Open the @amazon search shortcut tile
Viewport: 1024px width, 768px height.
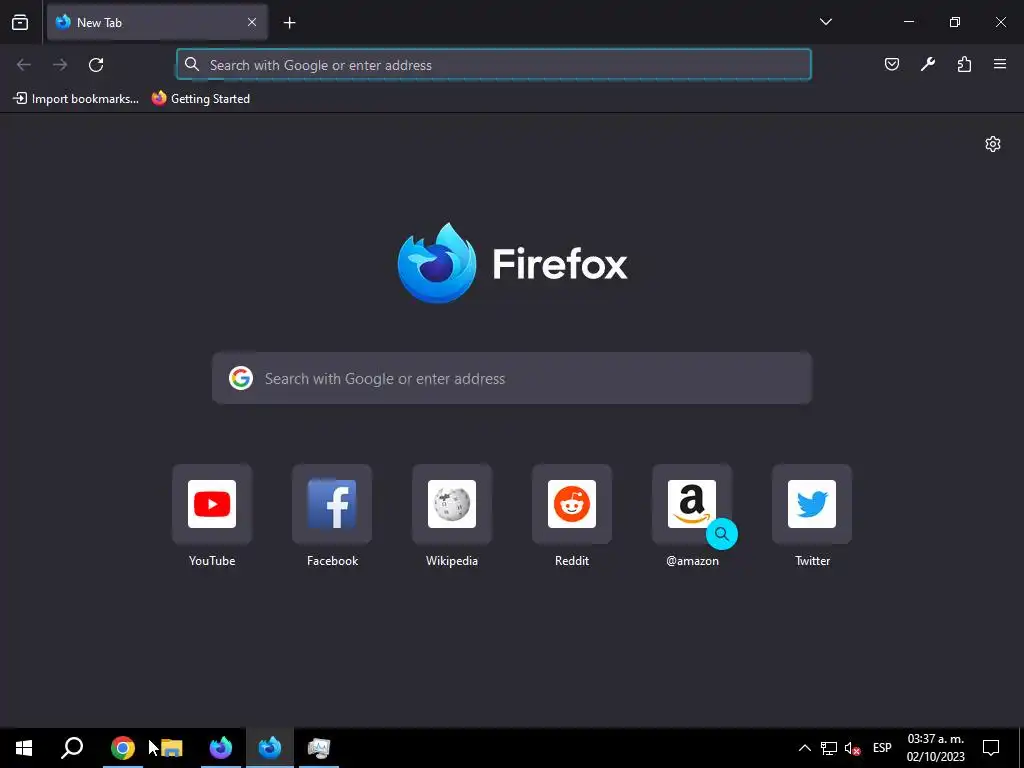tap(692, 504)
